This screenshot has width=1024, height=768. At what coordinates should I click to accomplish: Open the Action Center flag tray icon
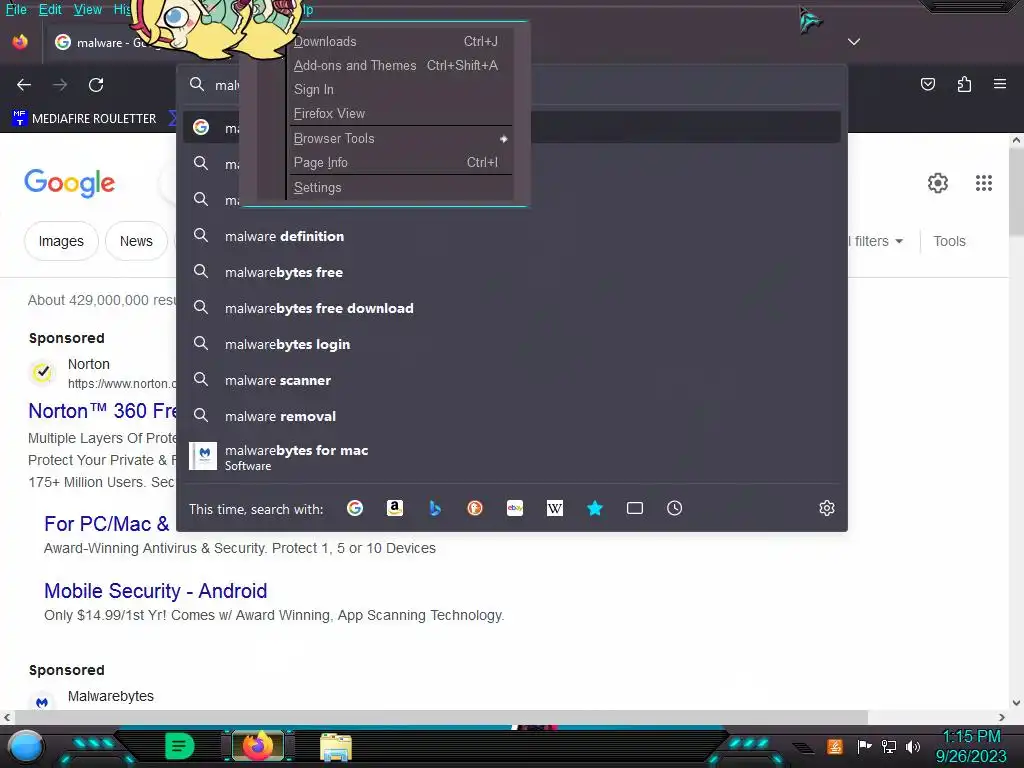pos(864,746)
